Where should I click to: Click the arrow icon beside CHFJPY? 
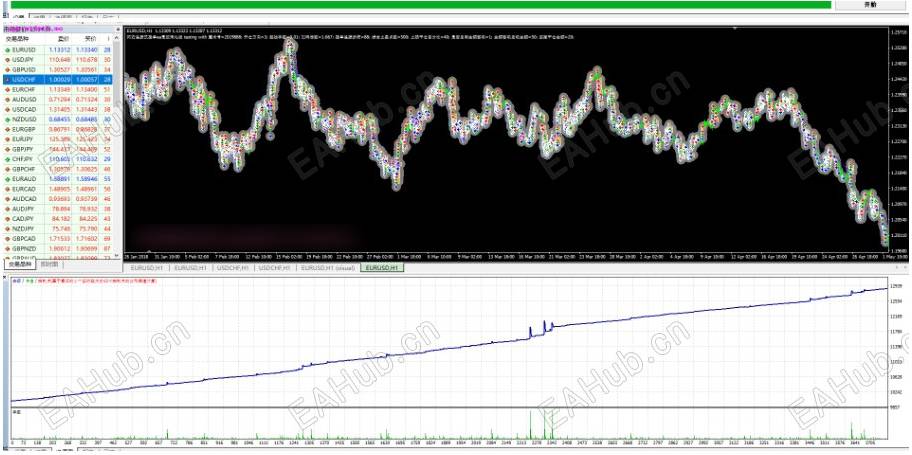pos(7,159)
